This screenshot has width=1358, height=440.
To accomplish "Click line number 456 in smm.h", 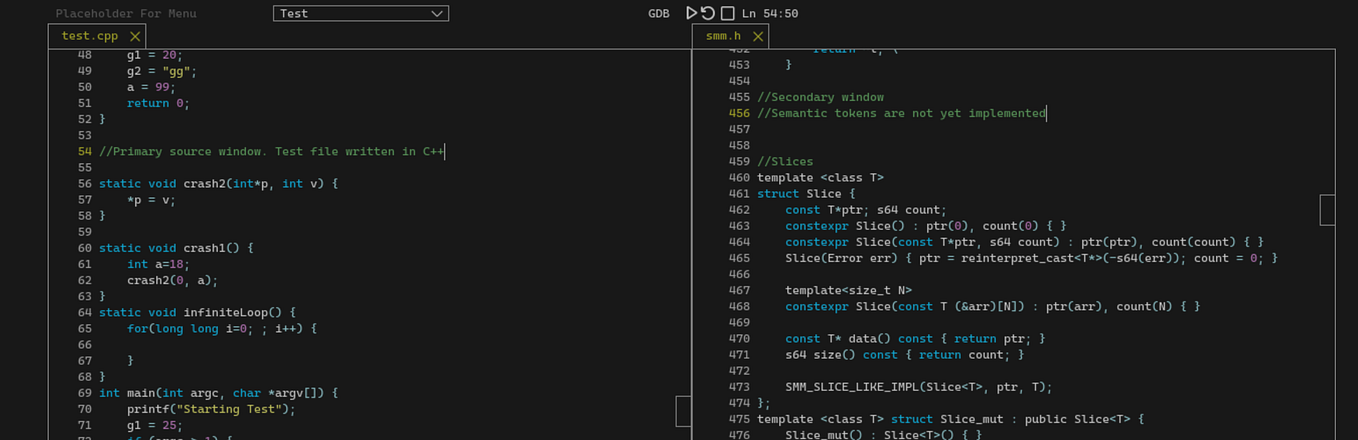I will point(739,113).
